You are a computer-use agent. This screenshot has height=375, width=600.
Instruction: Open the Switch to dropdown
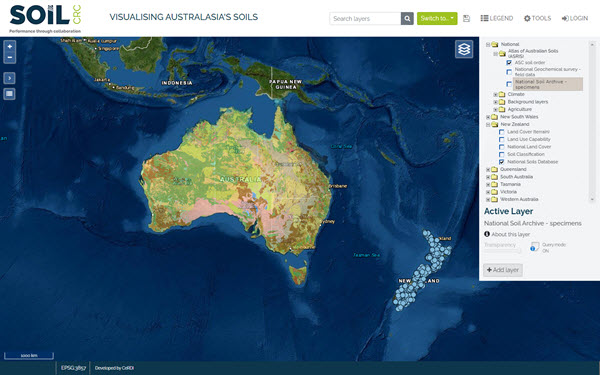[437, 18]
